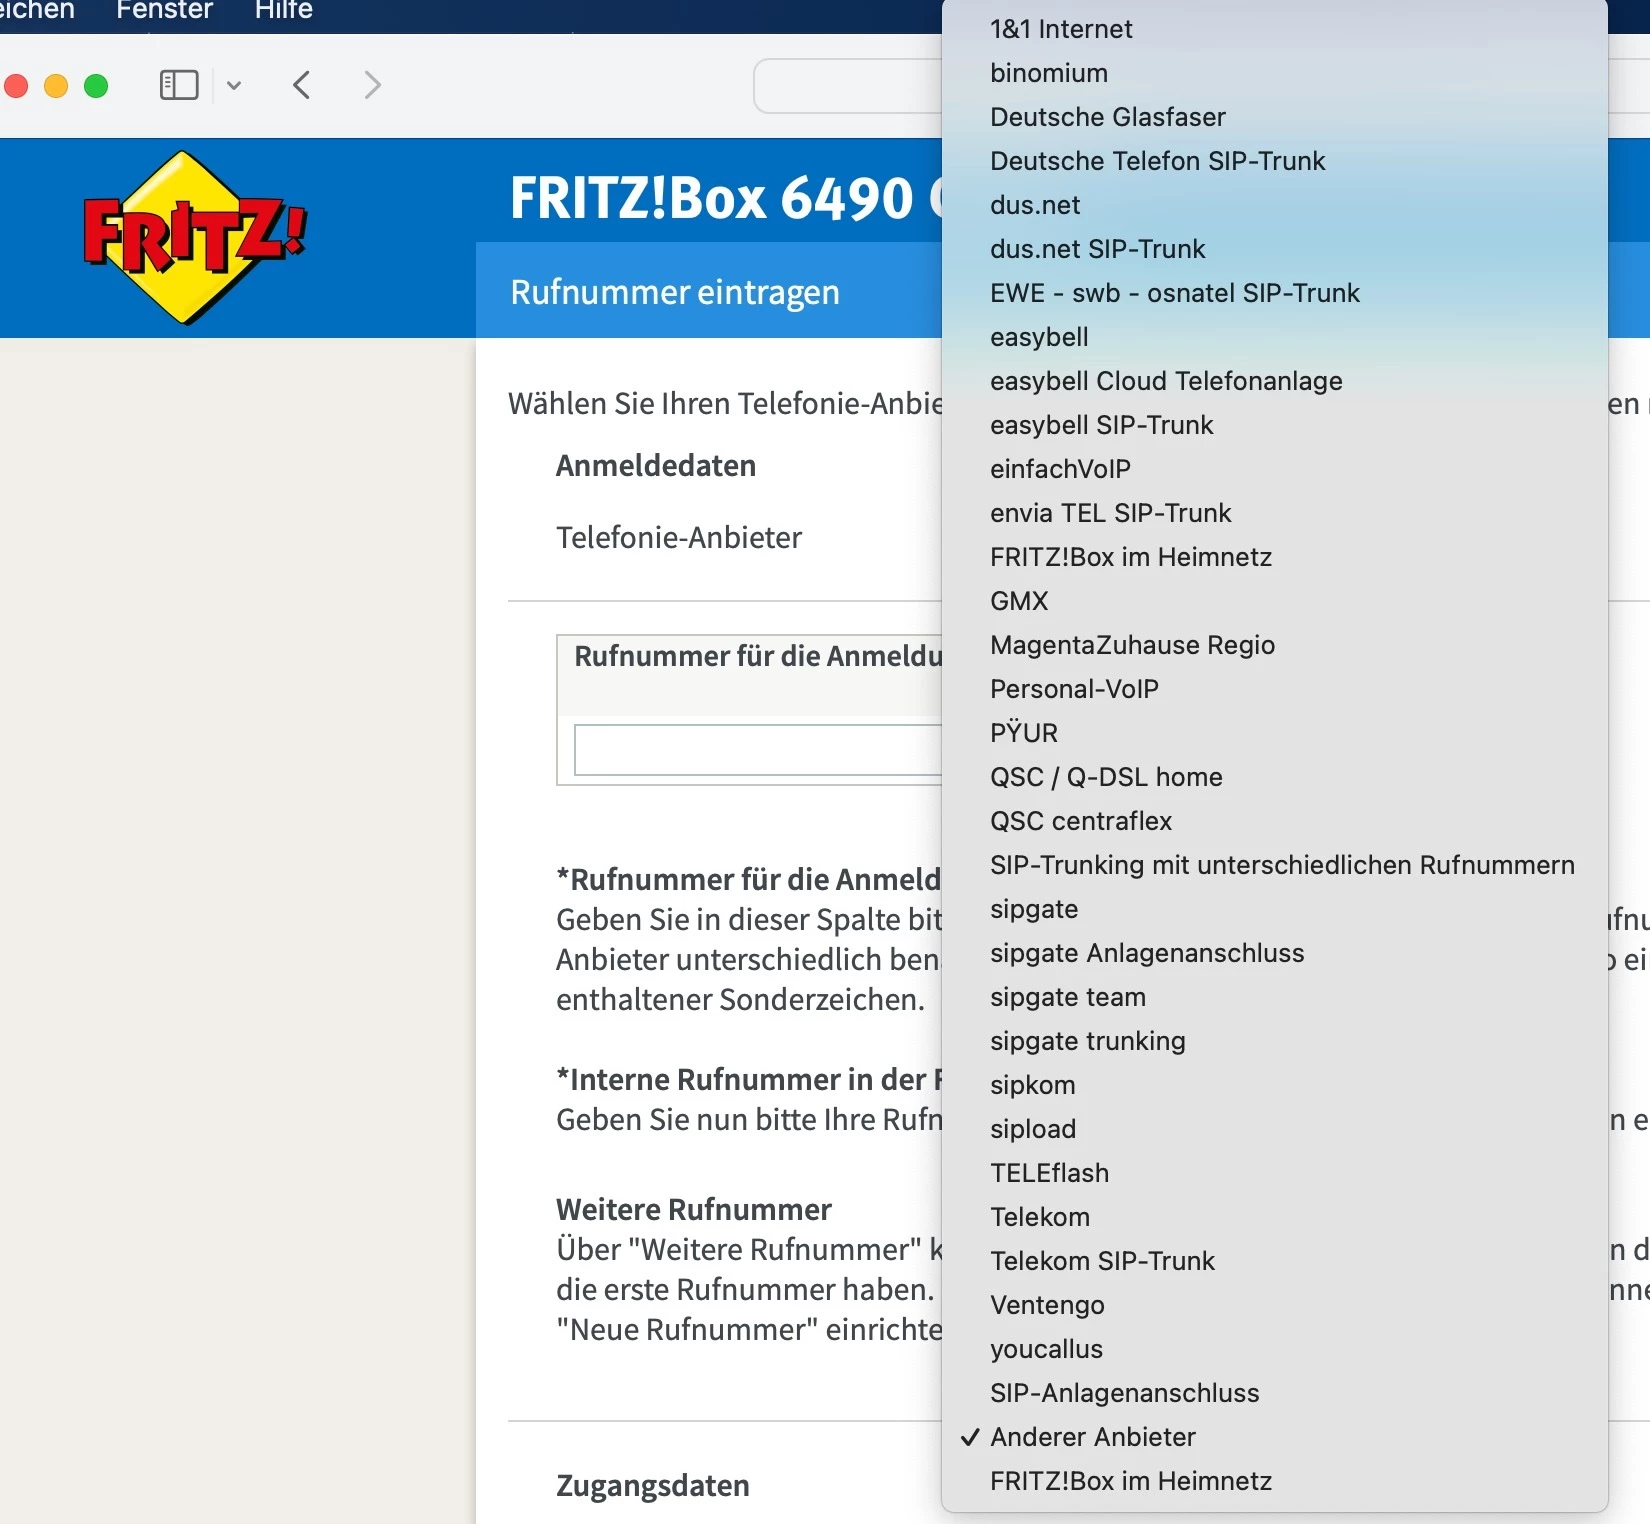Image resolution: width=1650 pixels, height=1524 pixels.
Task: Pick TELEflash provider entry
Action: pyautogui.click(x=1275, y=1173)
